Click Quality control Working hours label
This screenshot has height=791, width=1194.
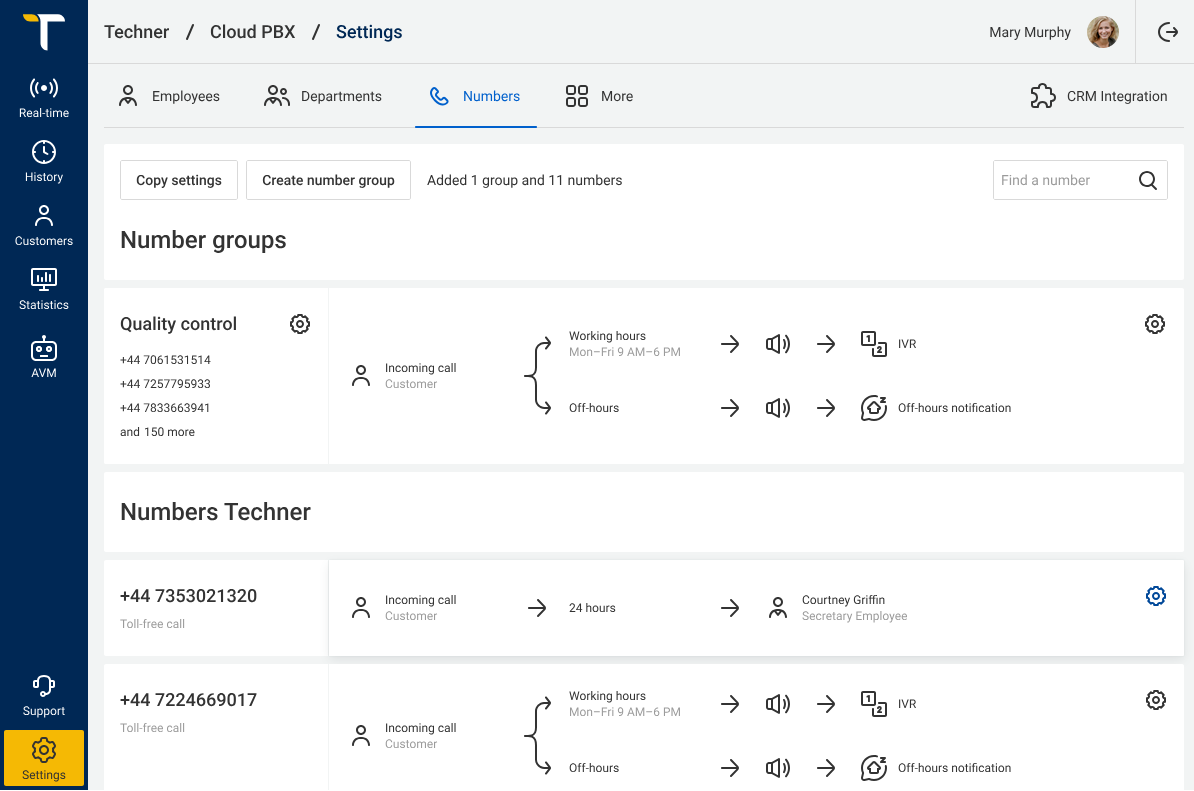[607, 336]
